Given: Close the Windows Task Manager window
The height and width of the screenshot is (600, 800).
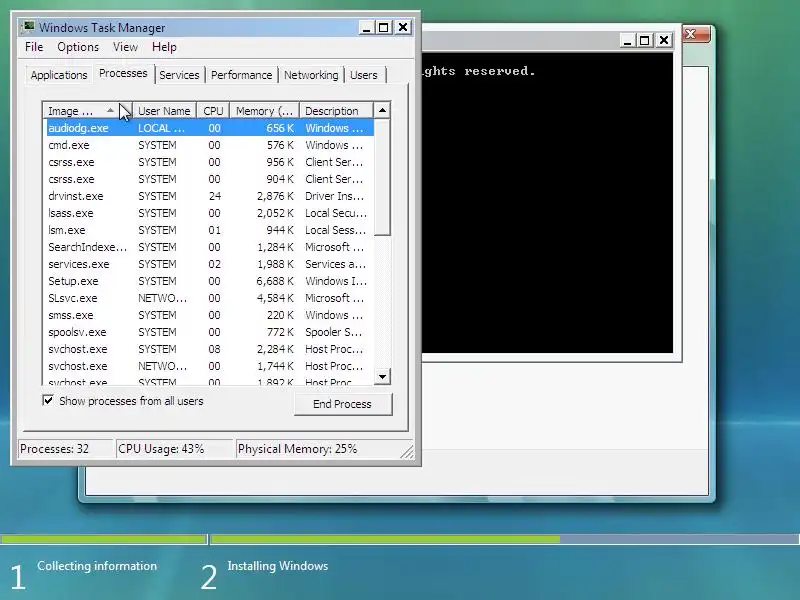Looking at the screenshot, I should (x=403, y=28).
